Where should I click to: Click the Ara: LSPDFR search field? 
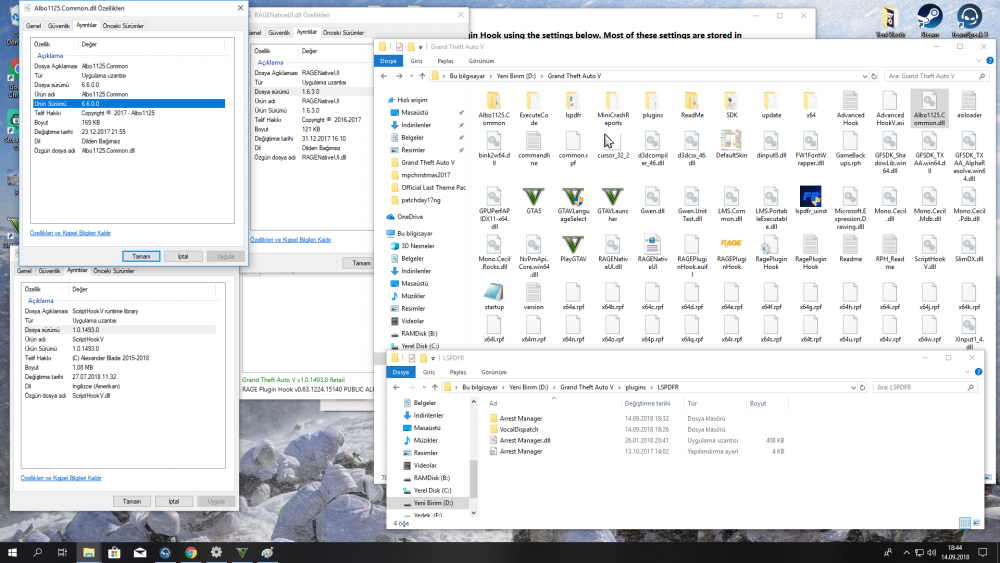(x=923, y=387)
